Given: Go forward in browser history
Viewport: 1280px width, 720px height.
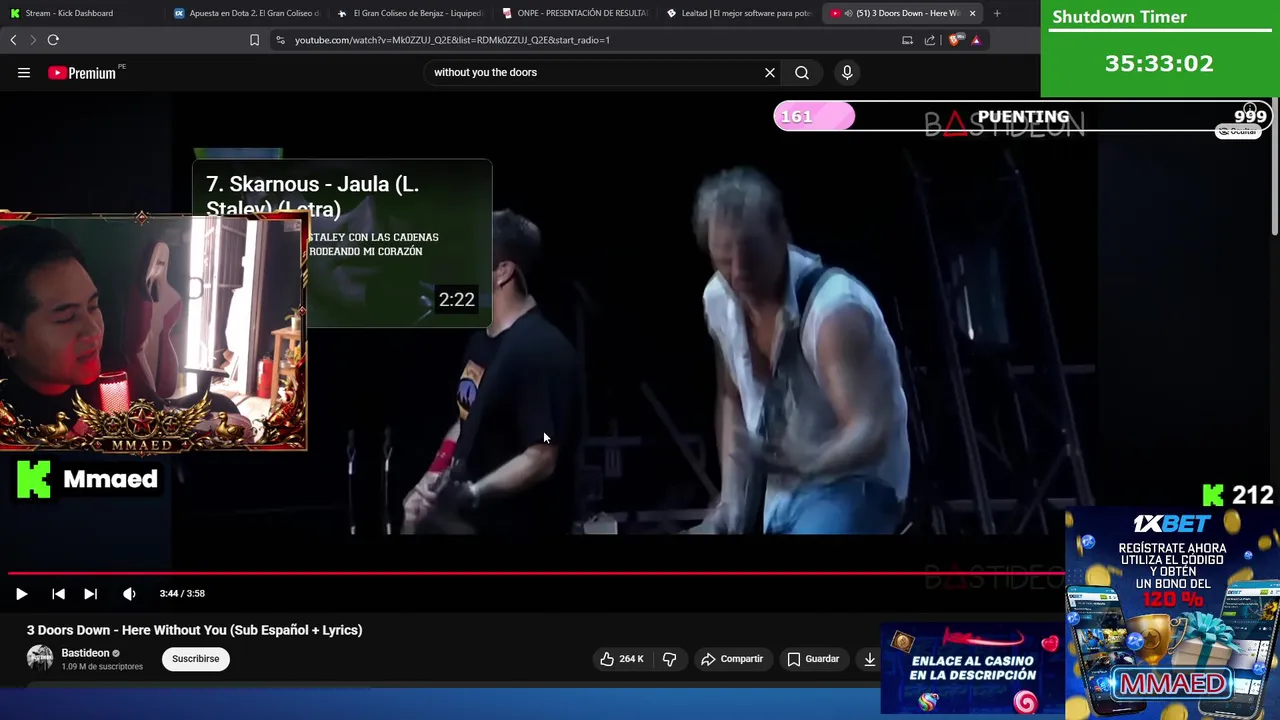Looking at the screenshot, I should 32,40.
